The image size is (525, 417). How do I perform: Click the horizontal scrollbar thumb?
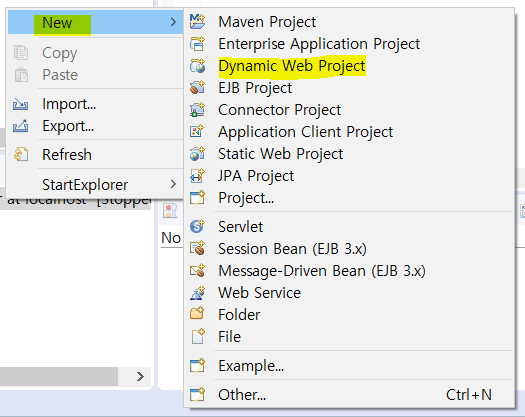59,376
